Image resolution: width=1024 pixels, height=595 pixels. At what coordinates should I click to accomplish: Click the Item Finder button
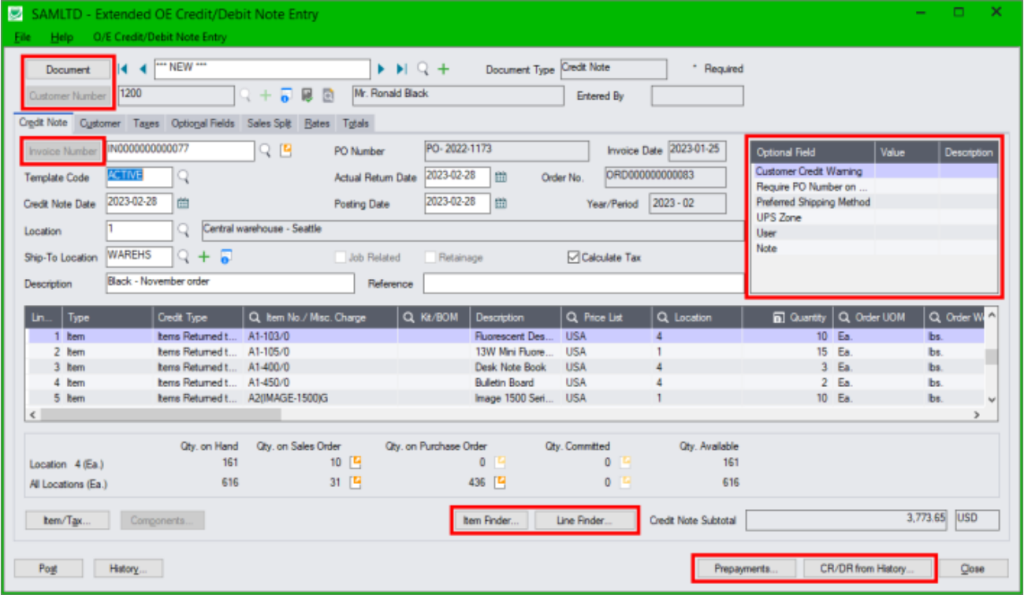(x=491, y=521)
